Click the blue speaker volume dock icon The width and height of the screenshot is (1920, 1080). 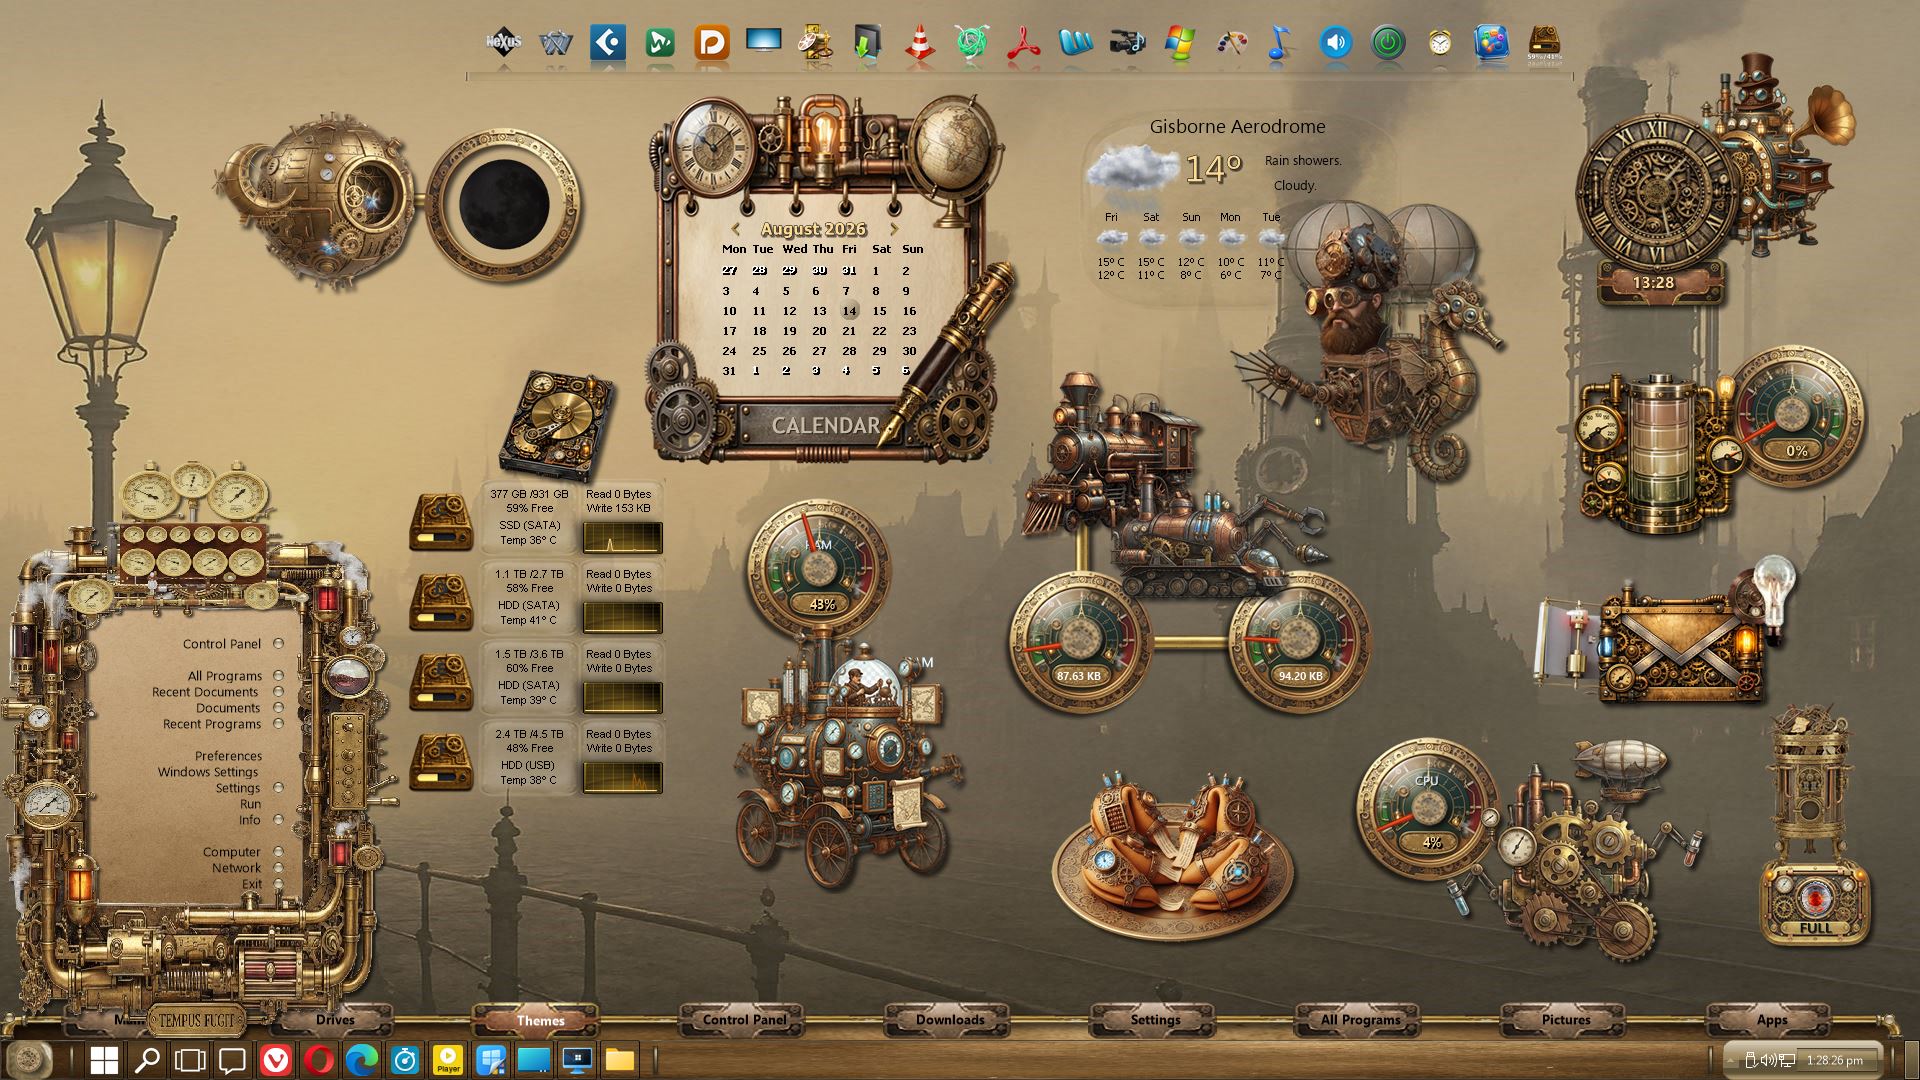point(1335,43)
